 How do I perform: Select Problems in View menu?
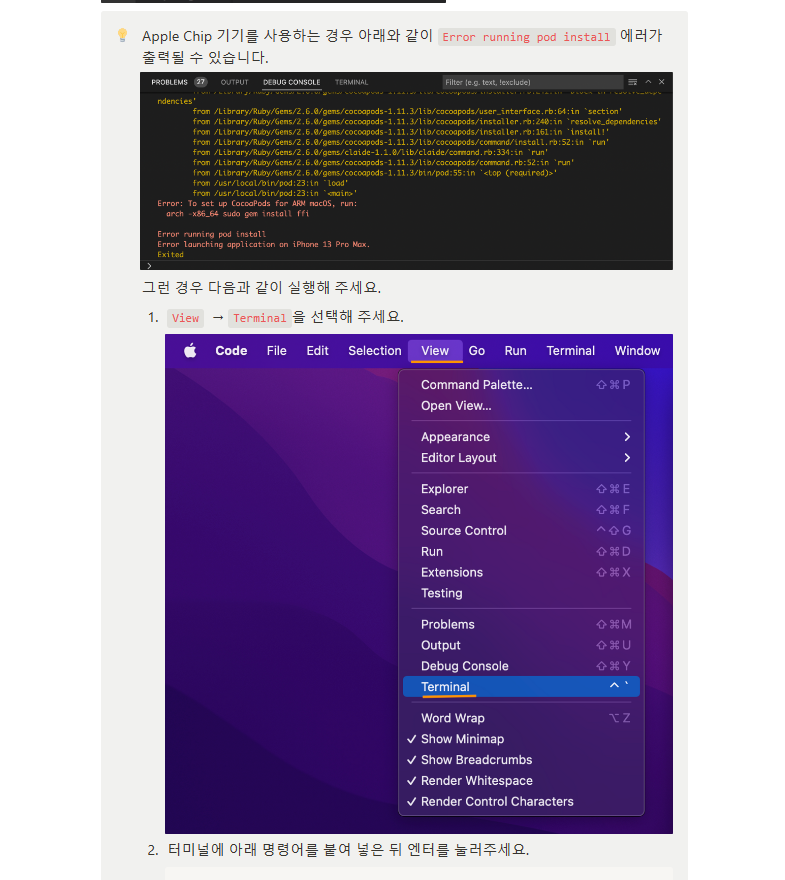(521, 625)
